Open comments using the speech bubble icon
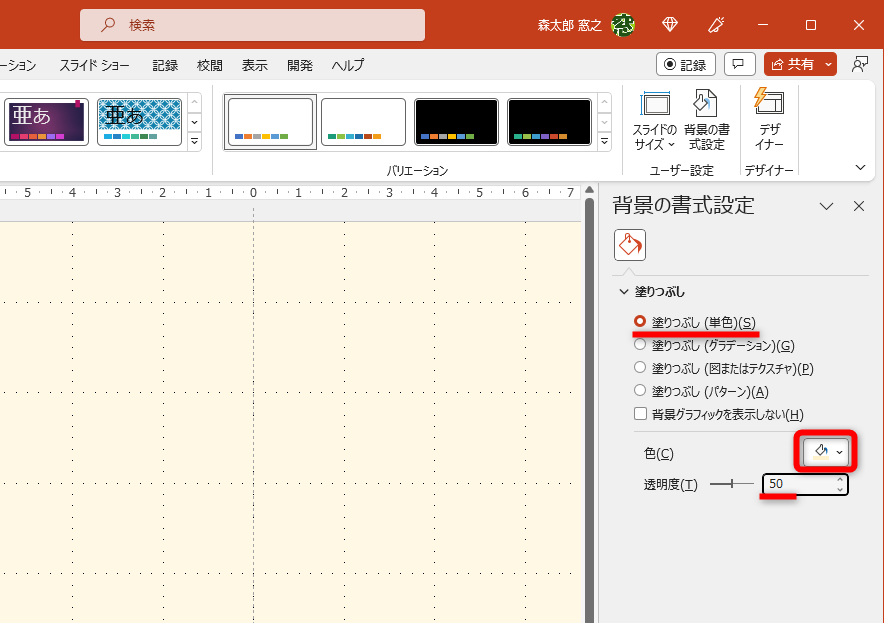Image resolution: width=884 pixels, height=623 pixels. (739, 64)
